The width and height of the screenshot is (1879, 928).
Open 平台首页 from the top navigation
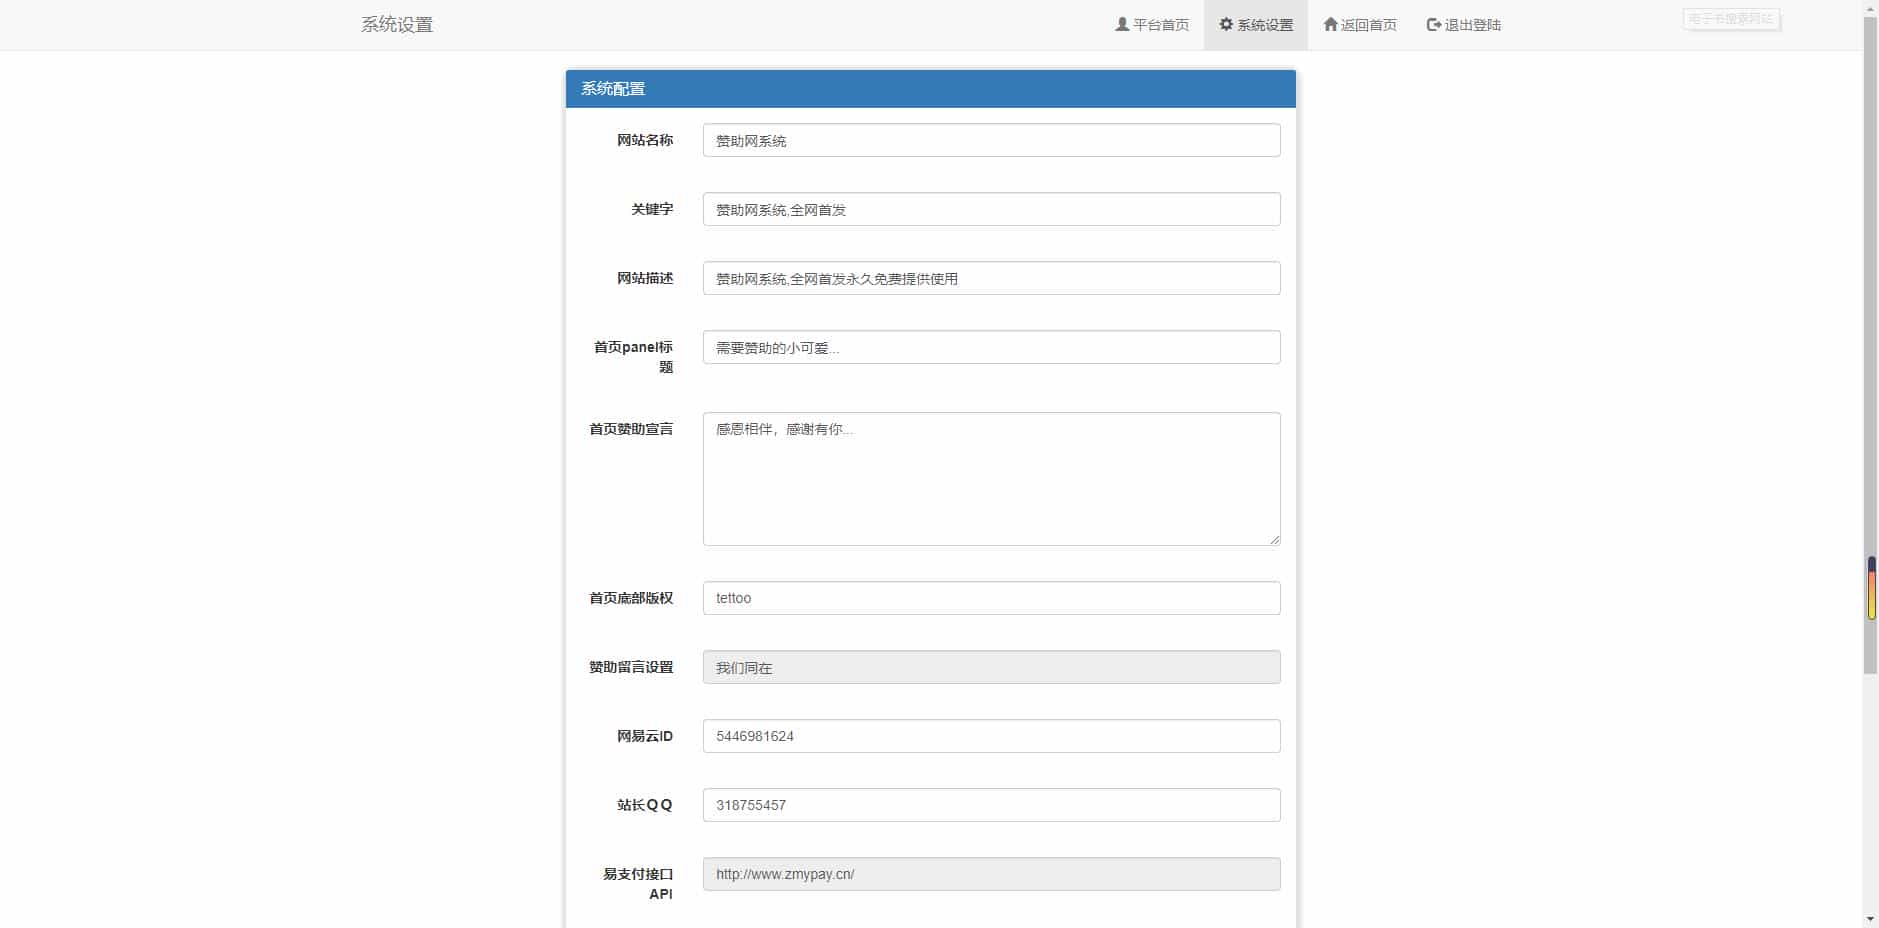pos(1160,24)
